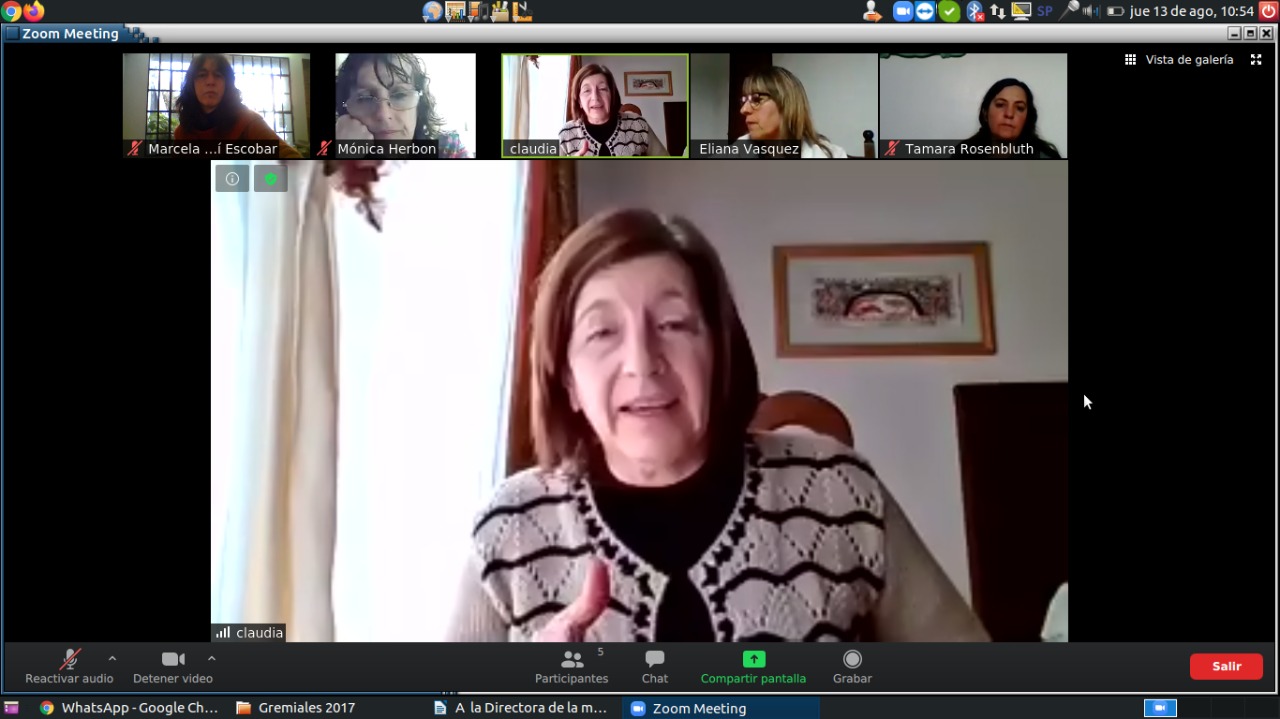Select Mónica Herbon video thumbnail
Viewport: 1280px width, 719px height.
coord(405,105)
